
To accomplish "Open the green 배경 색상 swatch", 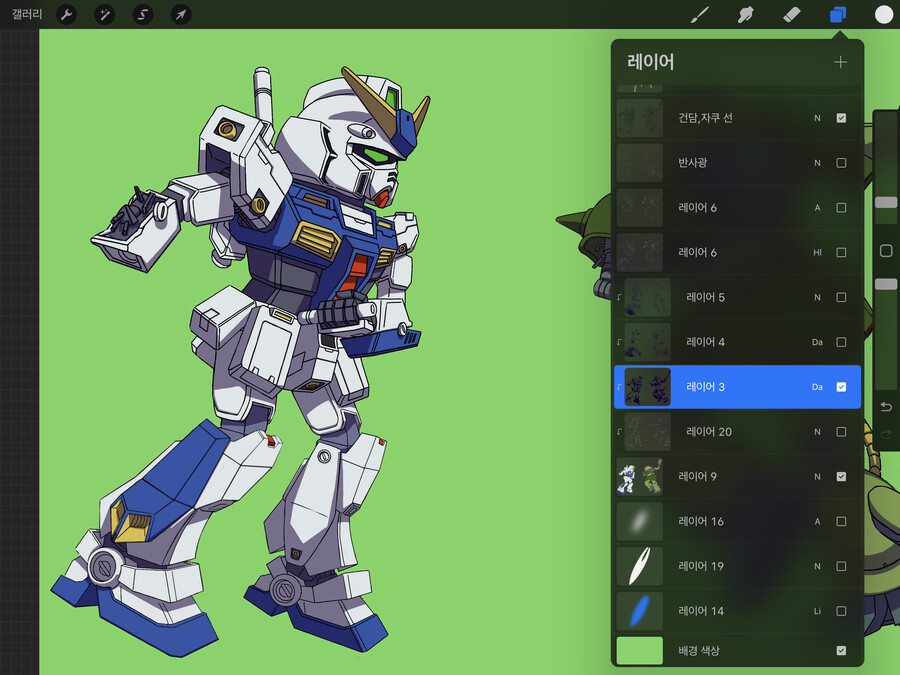I will pos(639,650).
